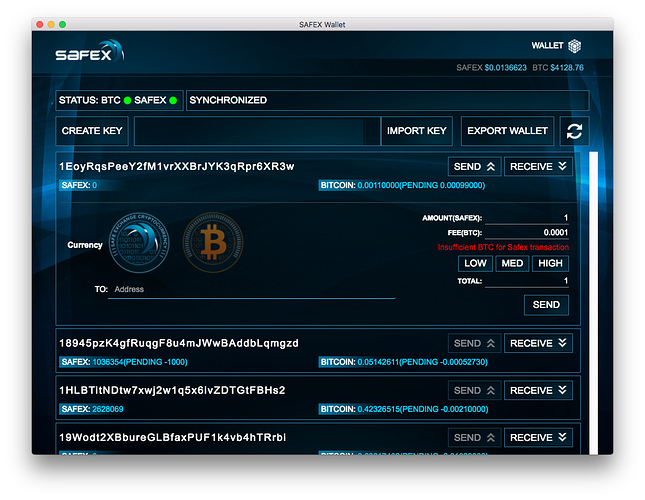This screenshot has width=645, height=500.
Task: Click the BTC green status indicator
Action: (x=128, y=100)
